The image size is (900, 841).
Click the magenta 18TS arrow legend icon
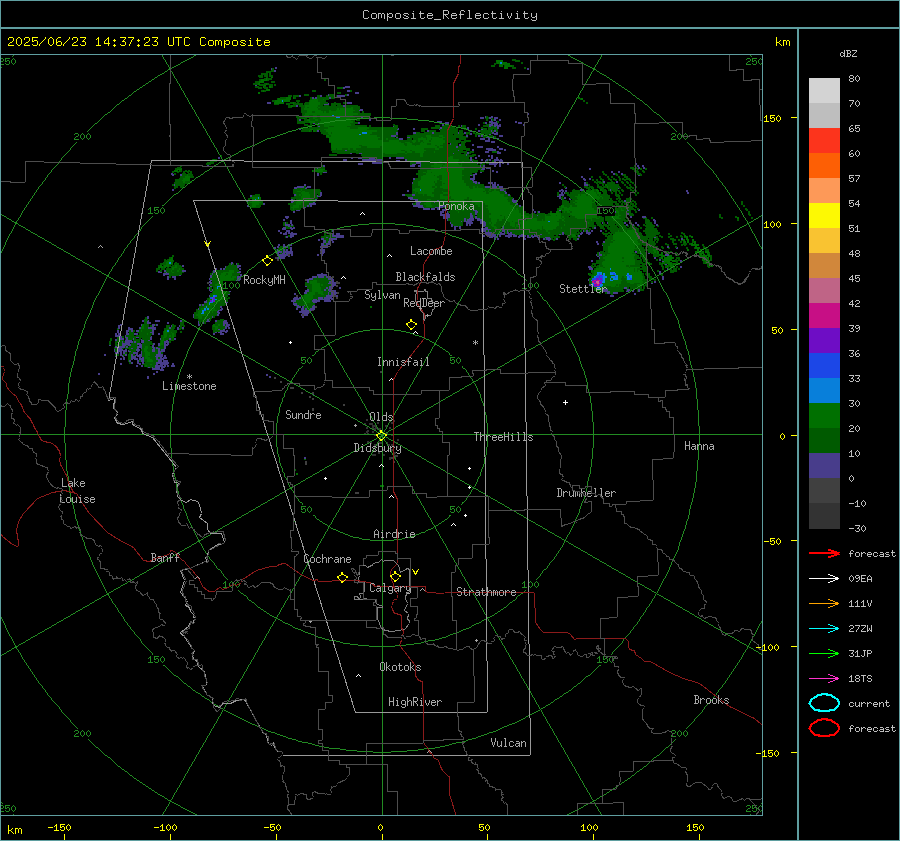(824, 679)
